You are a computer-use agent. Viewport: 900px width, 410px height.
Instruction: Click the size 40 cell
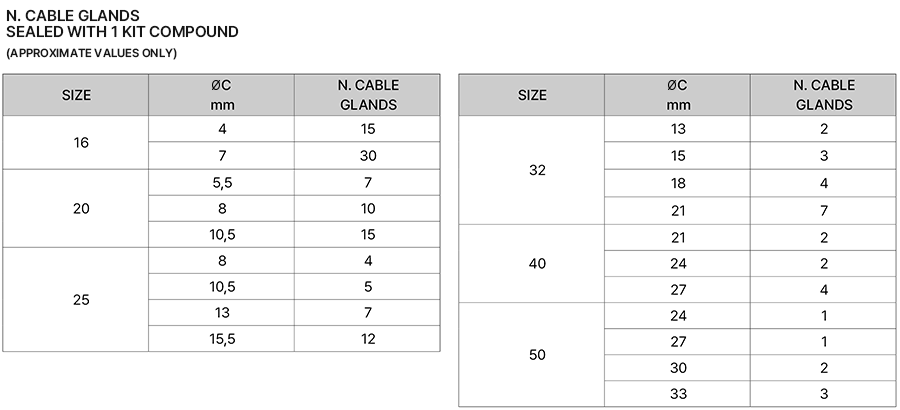537,264
